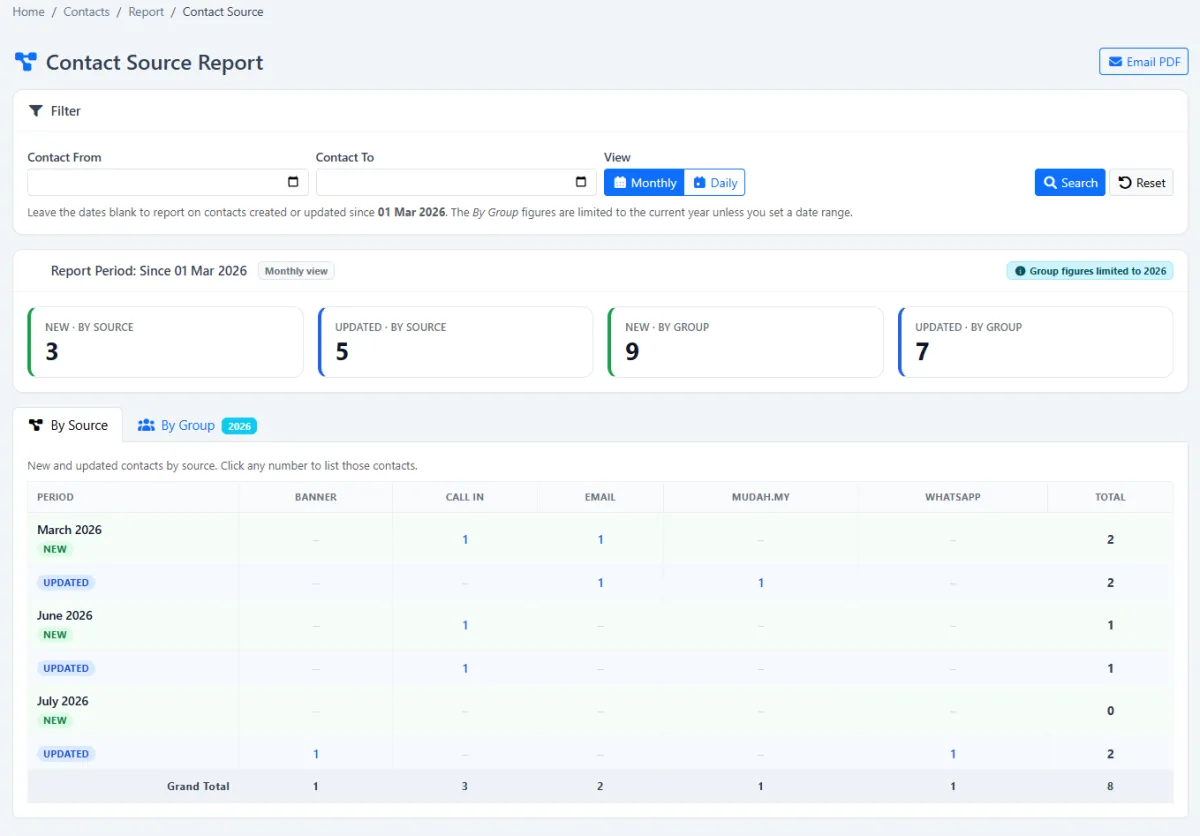Select the By Group tab
1200x836 pixels.
197,425
